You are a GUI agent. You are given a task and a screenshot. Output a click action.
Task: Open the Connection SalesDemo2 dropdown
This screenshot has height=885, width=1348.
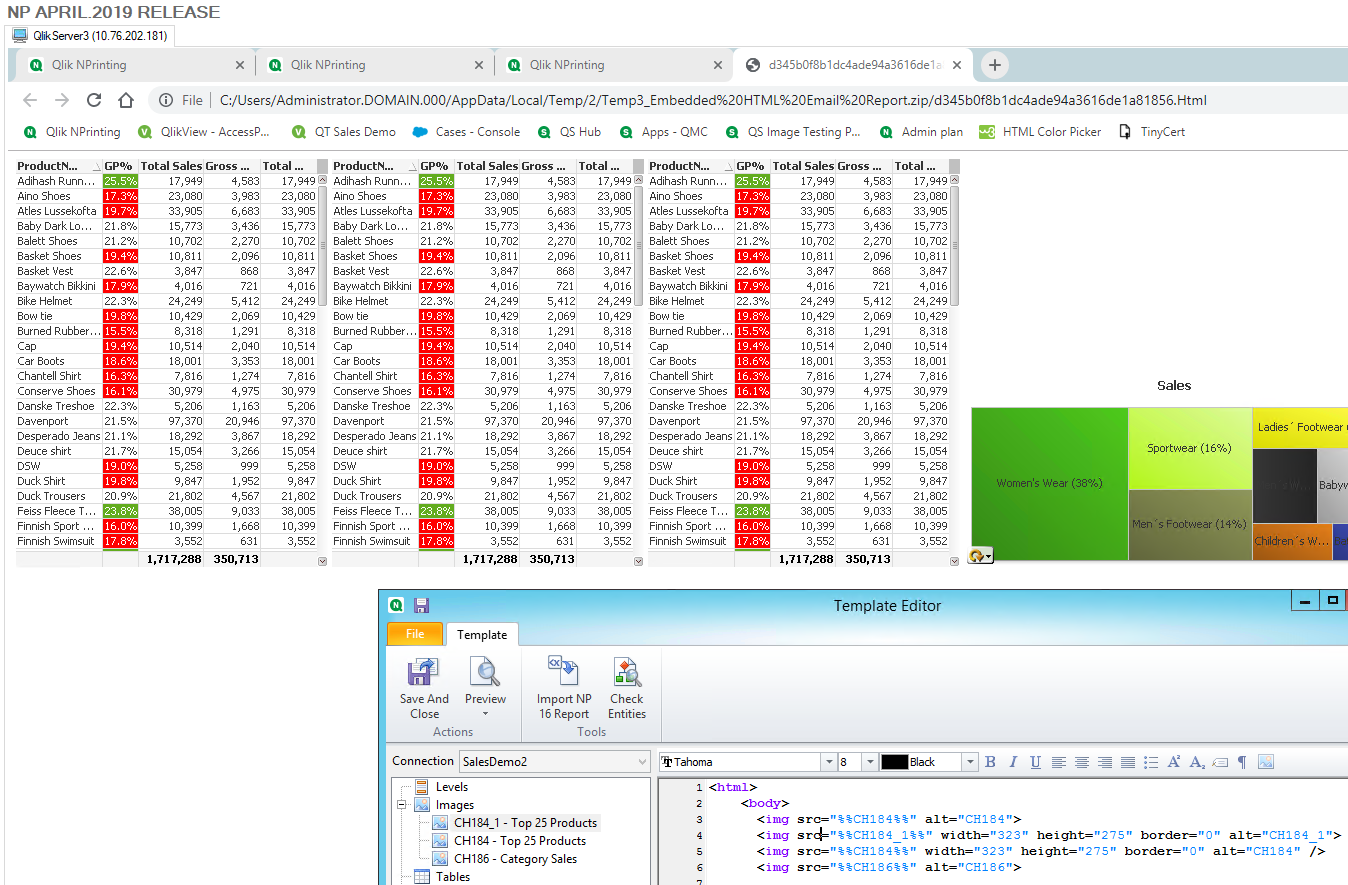click(642, 762)
